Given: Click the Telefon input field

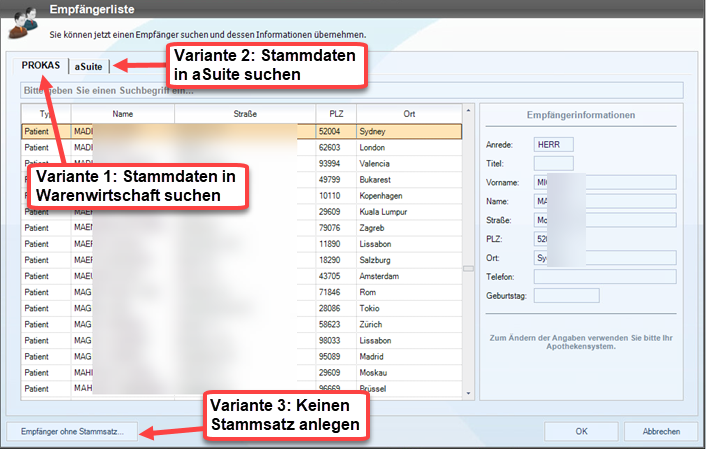Looking at the screenshot, I should click(605, 276).
